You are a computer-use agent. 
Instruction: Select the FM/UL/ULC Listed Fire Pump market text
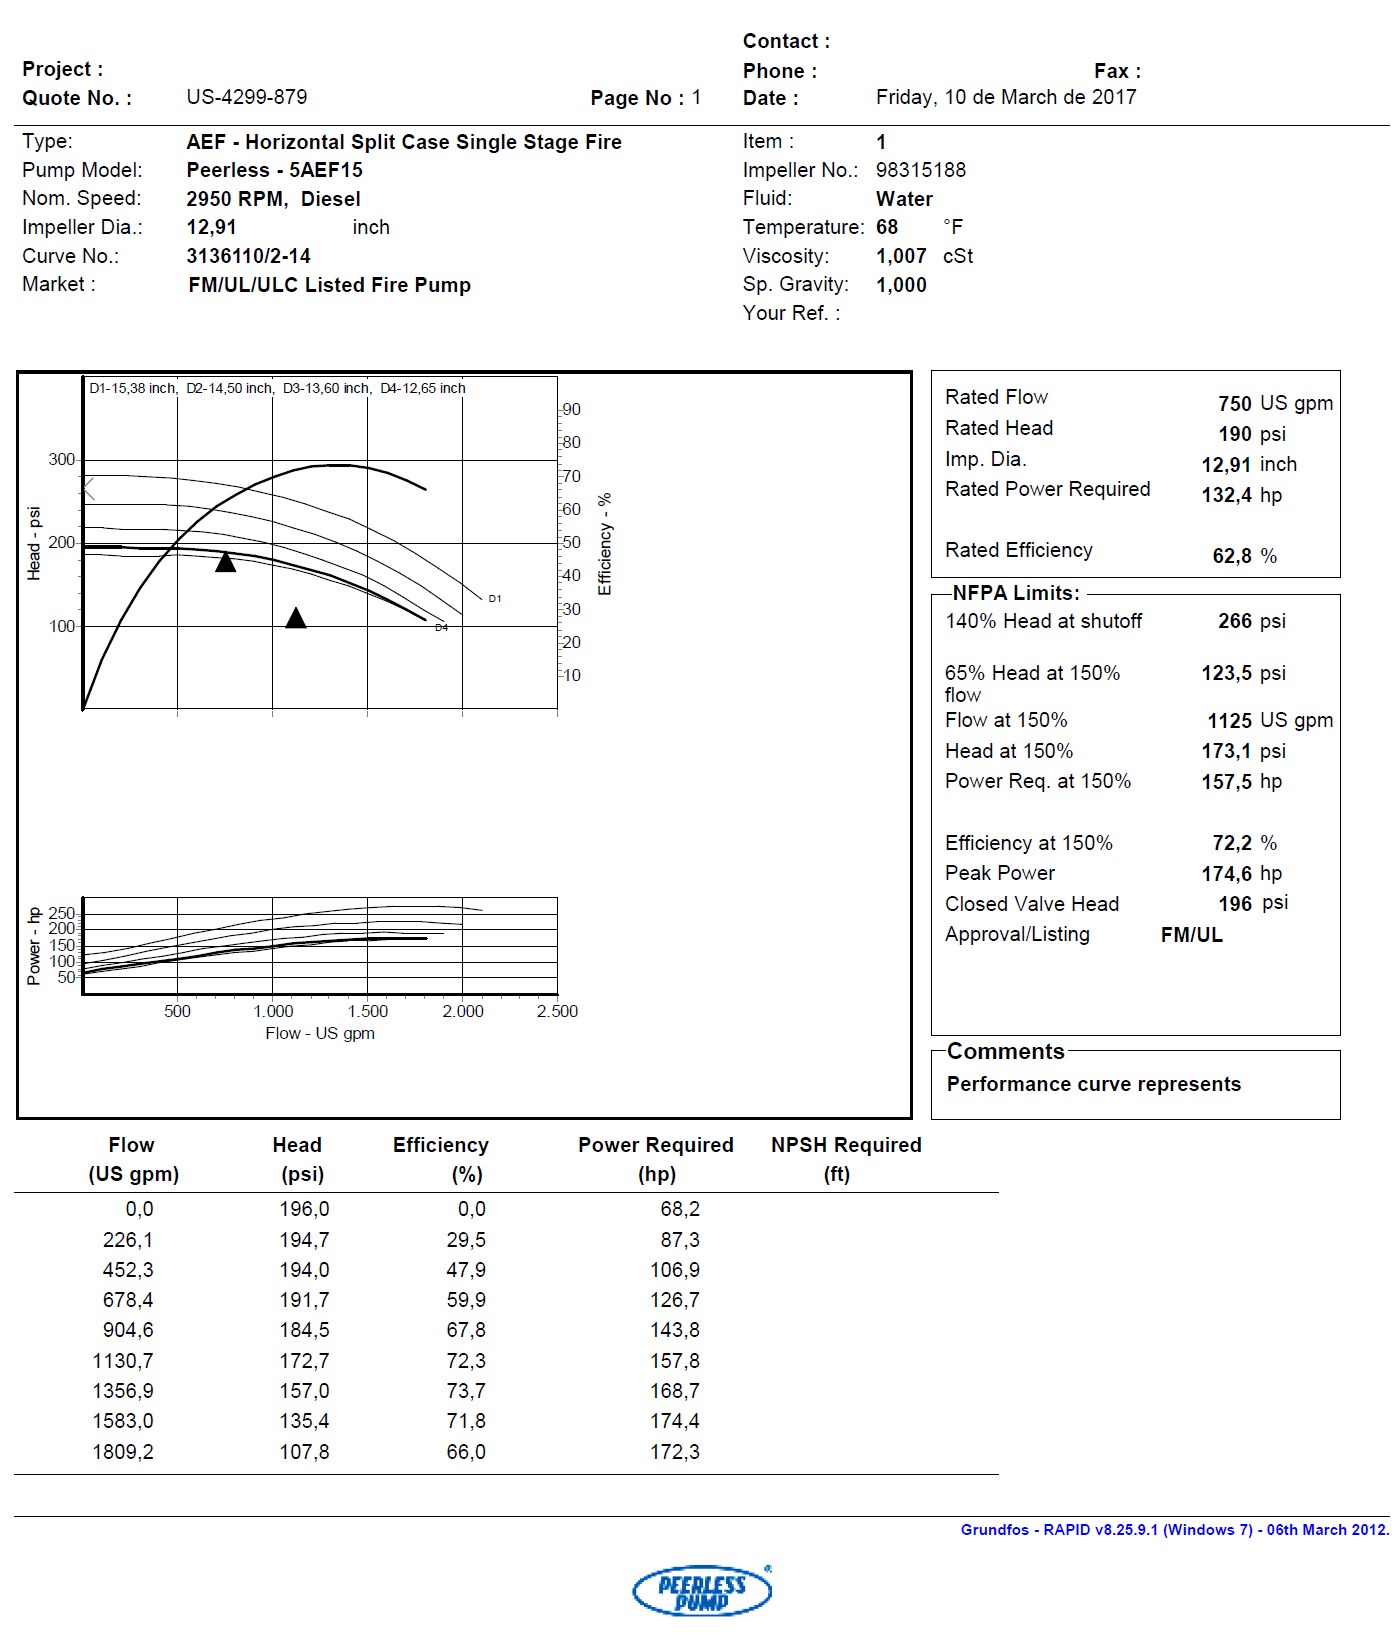330,285
